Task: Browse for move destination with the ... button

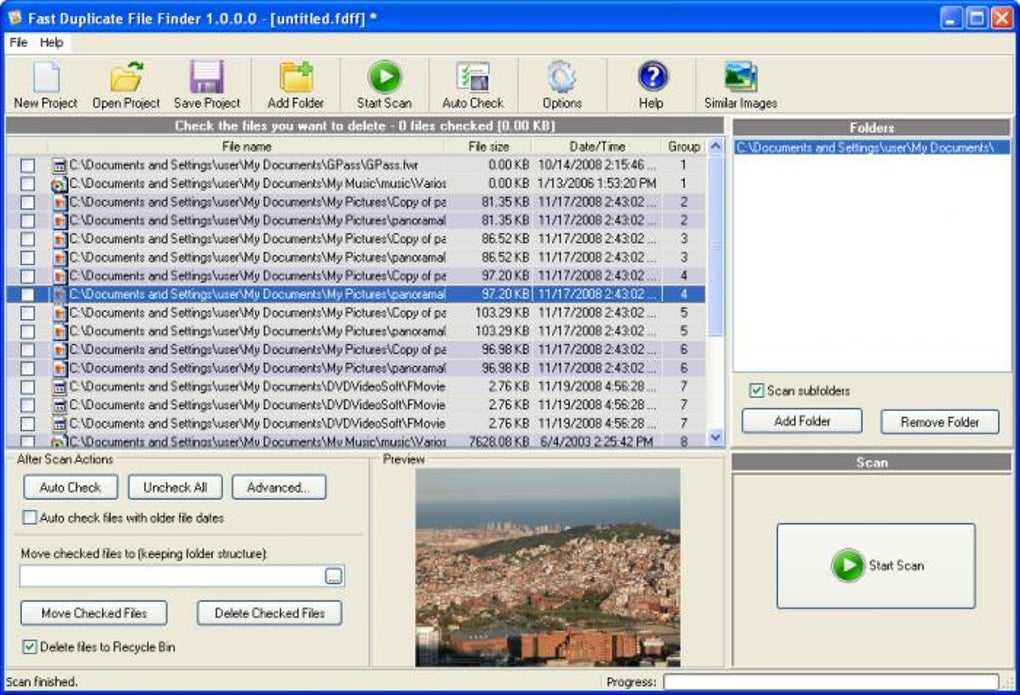Action: click(333, 576)
